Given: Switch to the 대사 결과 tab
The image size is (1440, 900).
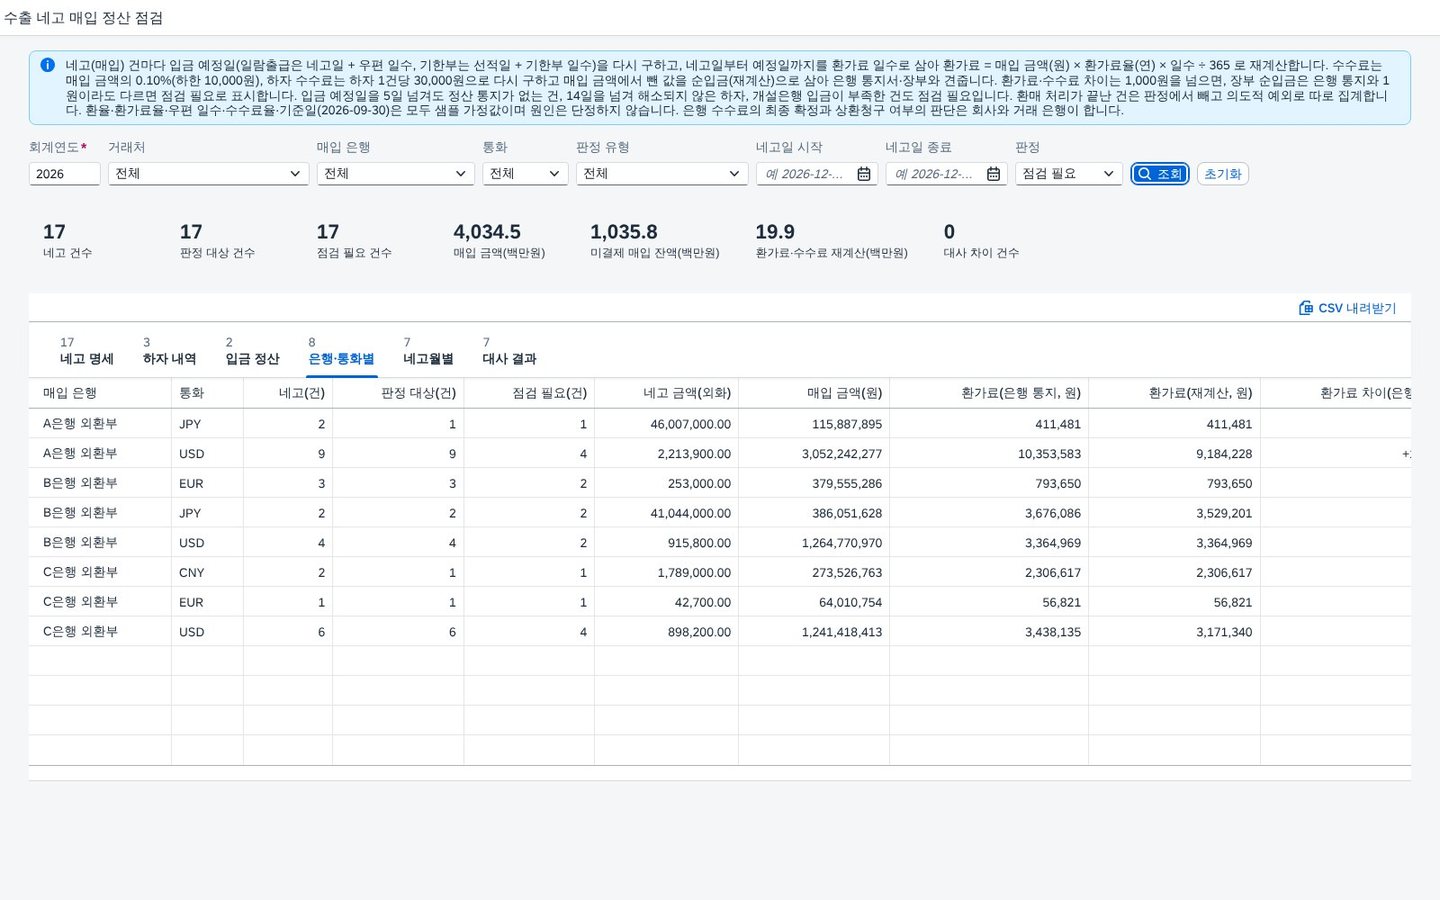Looking at the screenshot, I should pyautogui.click(x=509, y=351).
